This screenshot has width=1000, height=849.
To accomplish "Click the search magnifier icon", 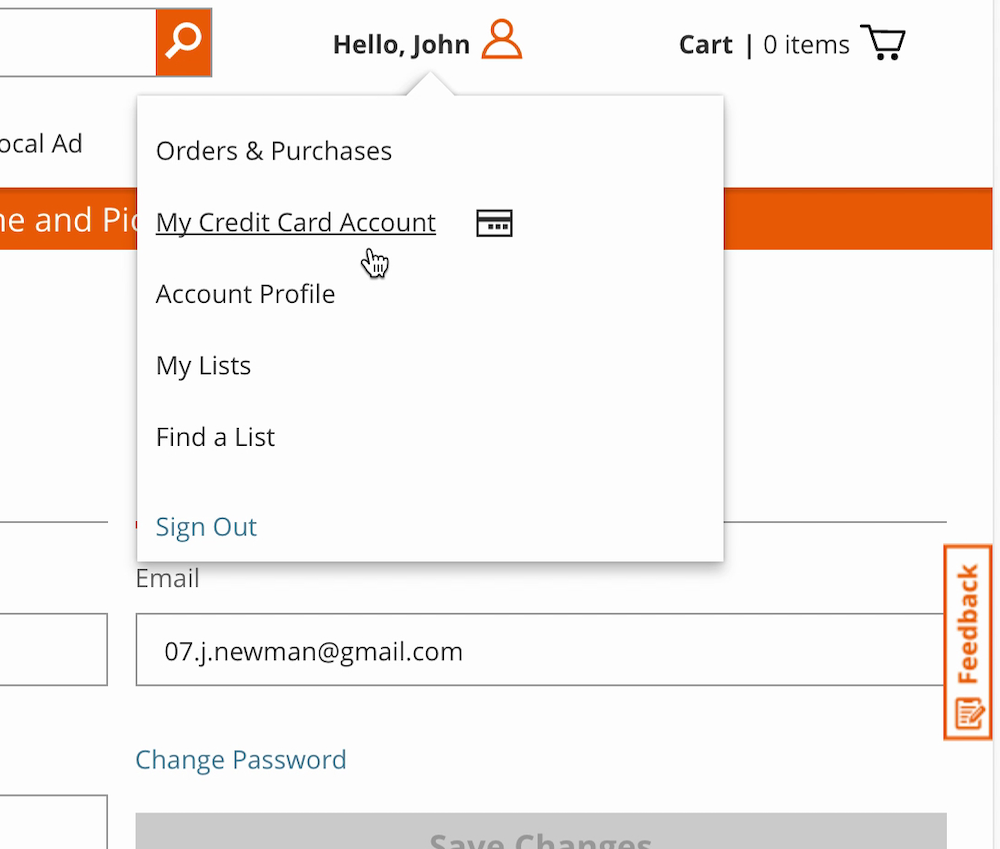I will pos(184,42).
